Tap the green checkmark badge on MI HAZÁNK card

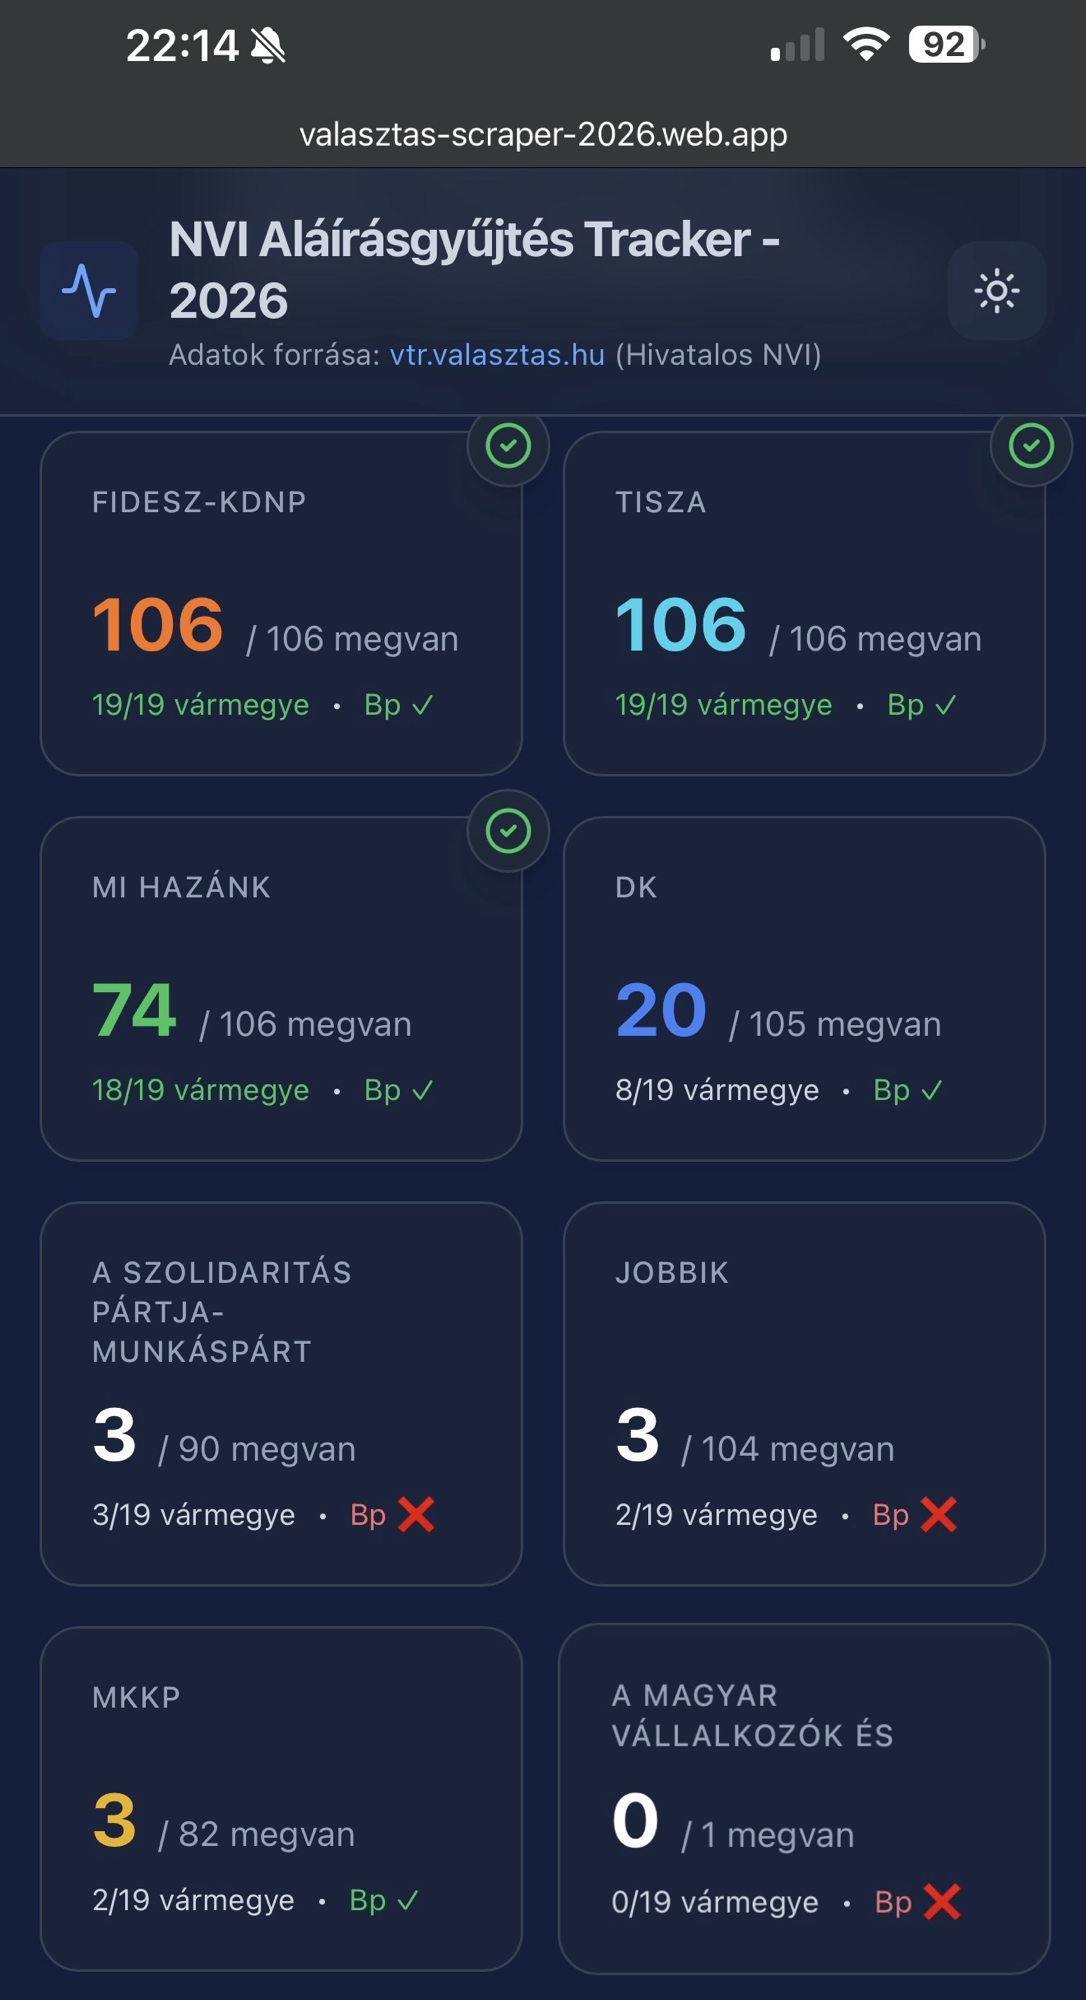508,831
